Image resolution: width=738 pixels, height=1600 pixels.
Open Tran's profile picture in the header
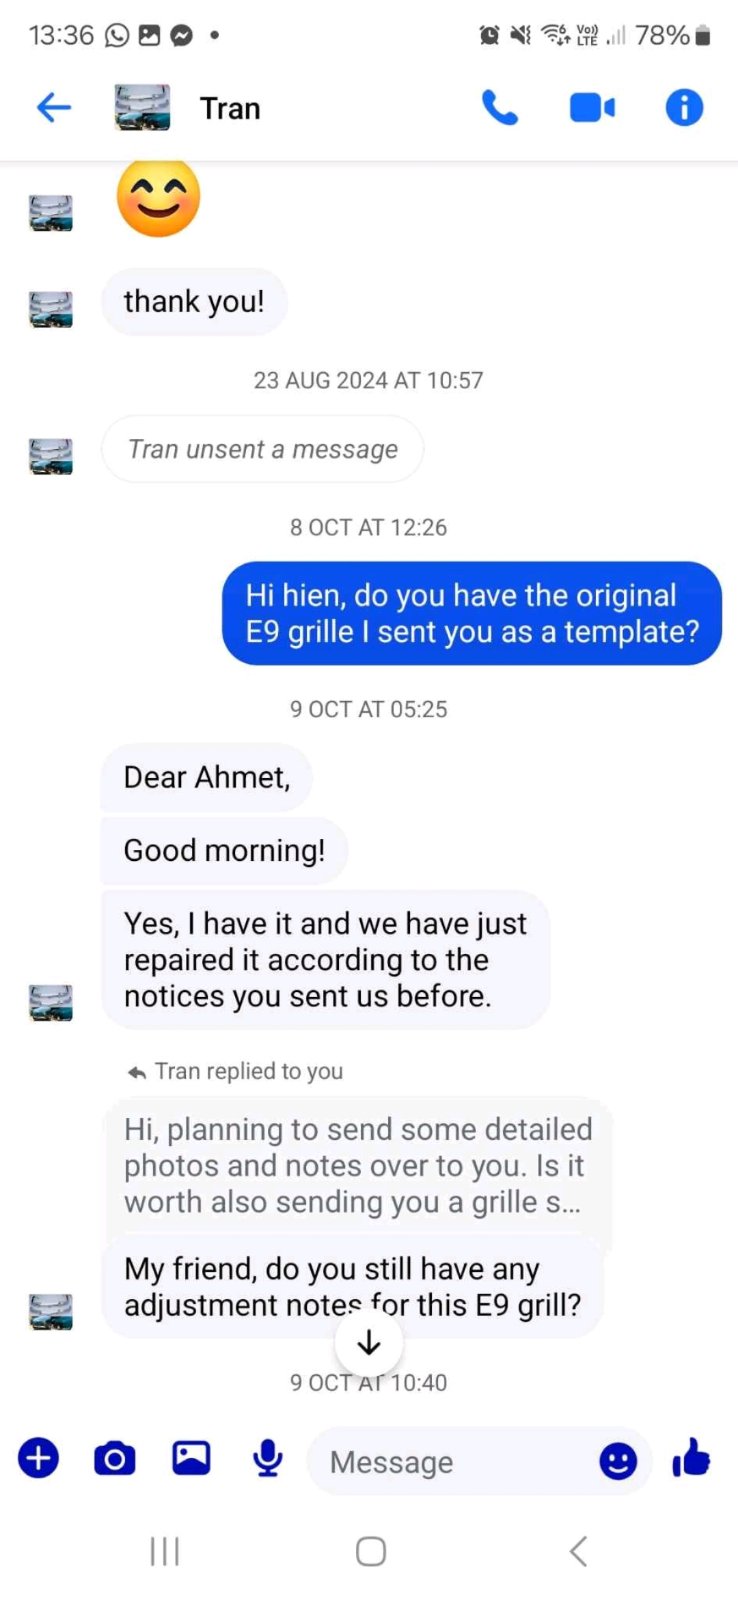pyautogui.click(x=142, y=107)
